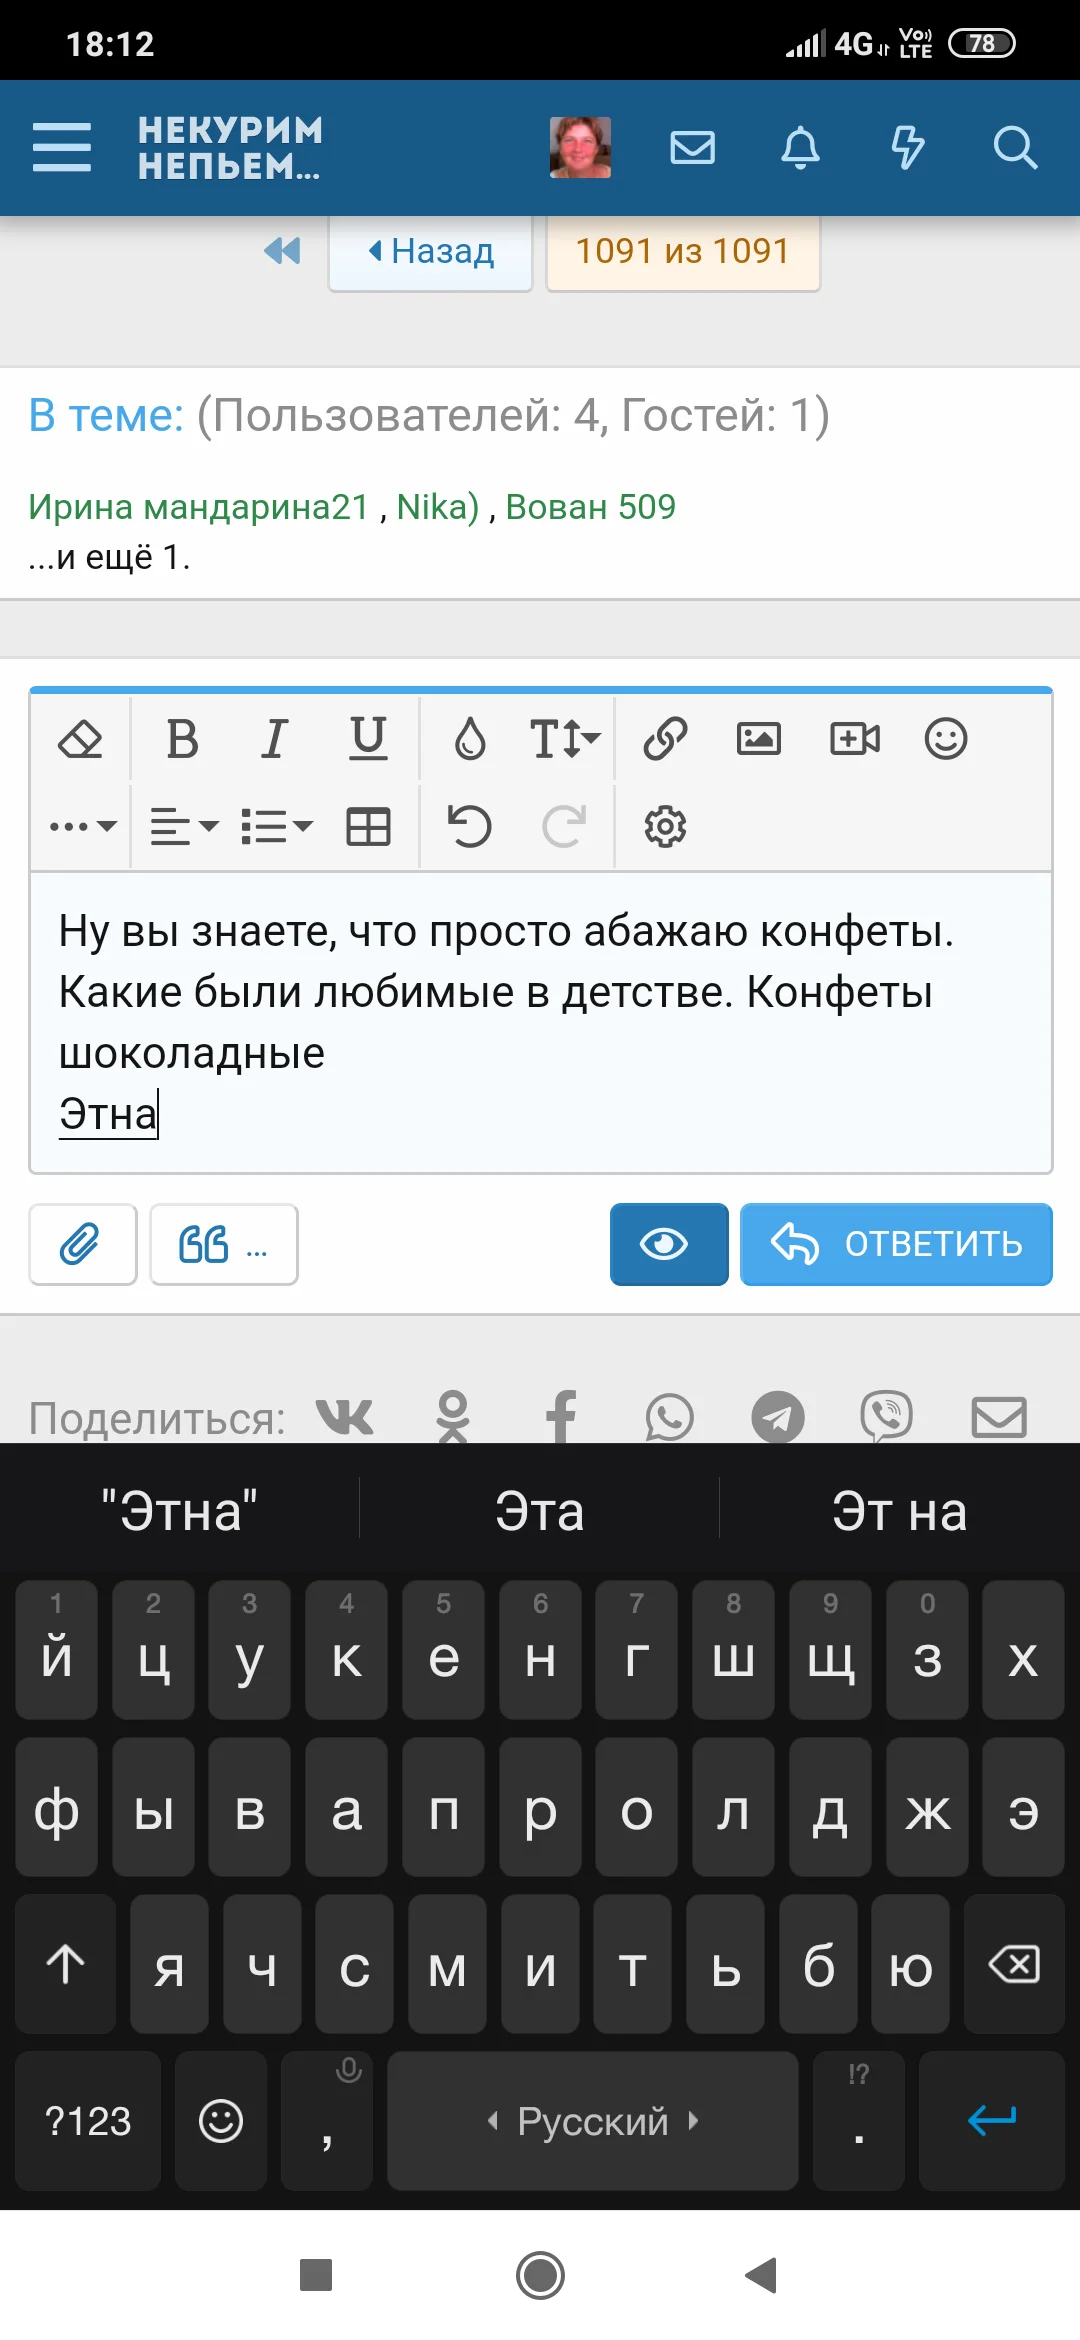Image resolution: width=1080 pixels, height=2340 pixels.
Task: Tap Android back triangle button
Action: point(762,2275)
